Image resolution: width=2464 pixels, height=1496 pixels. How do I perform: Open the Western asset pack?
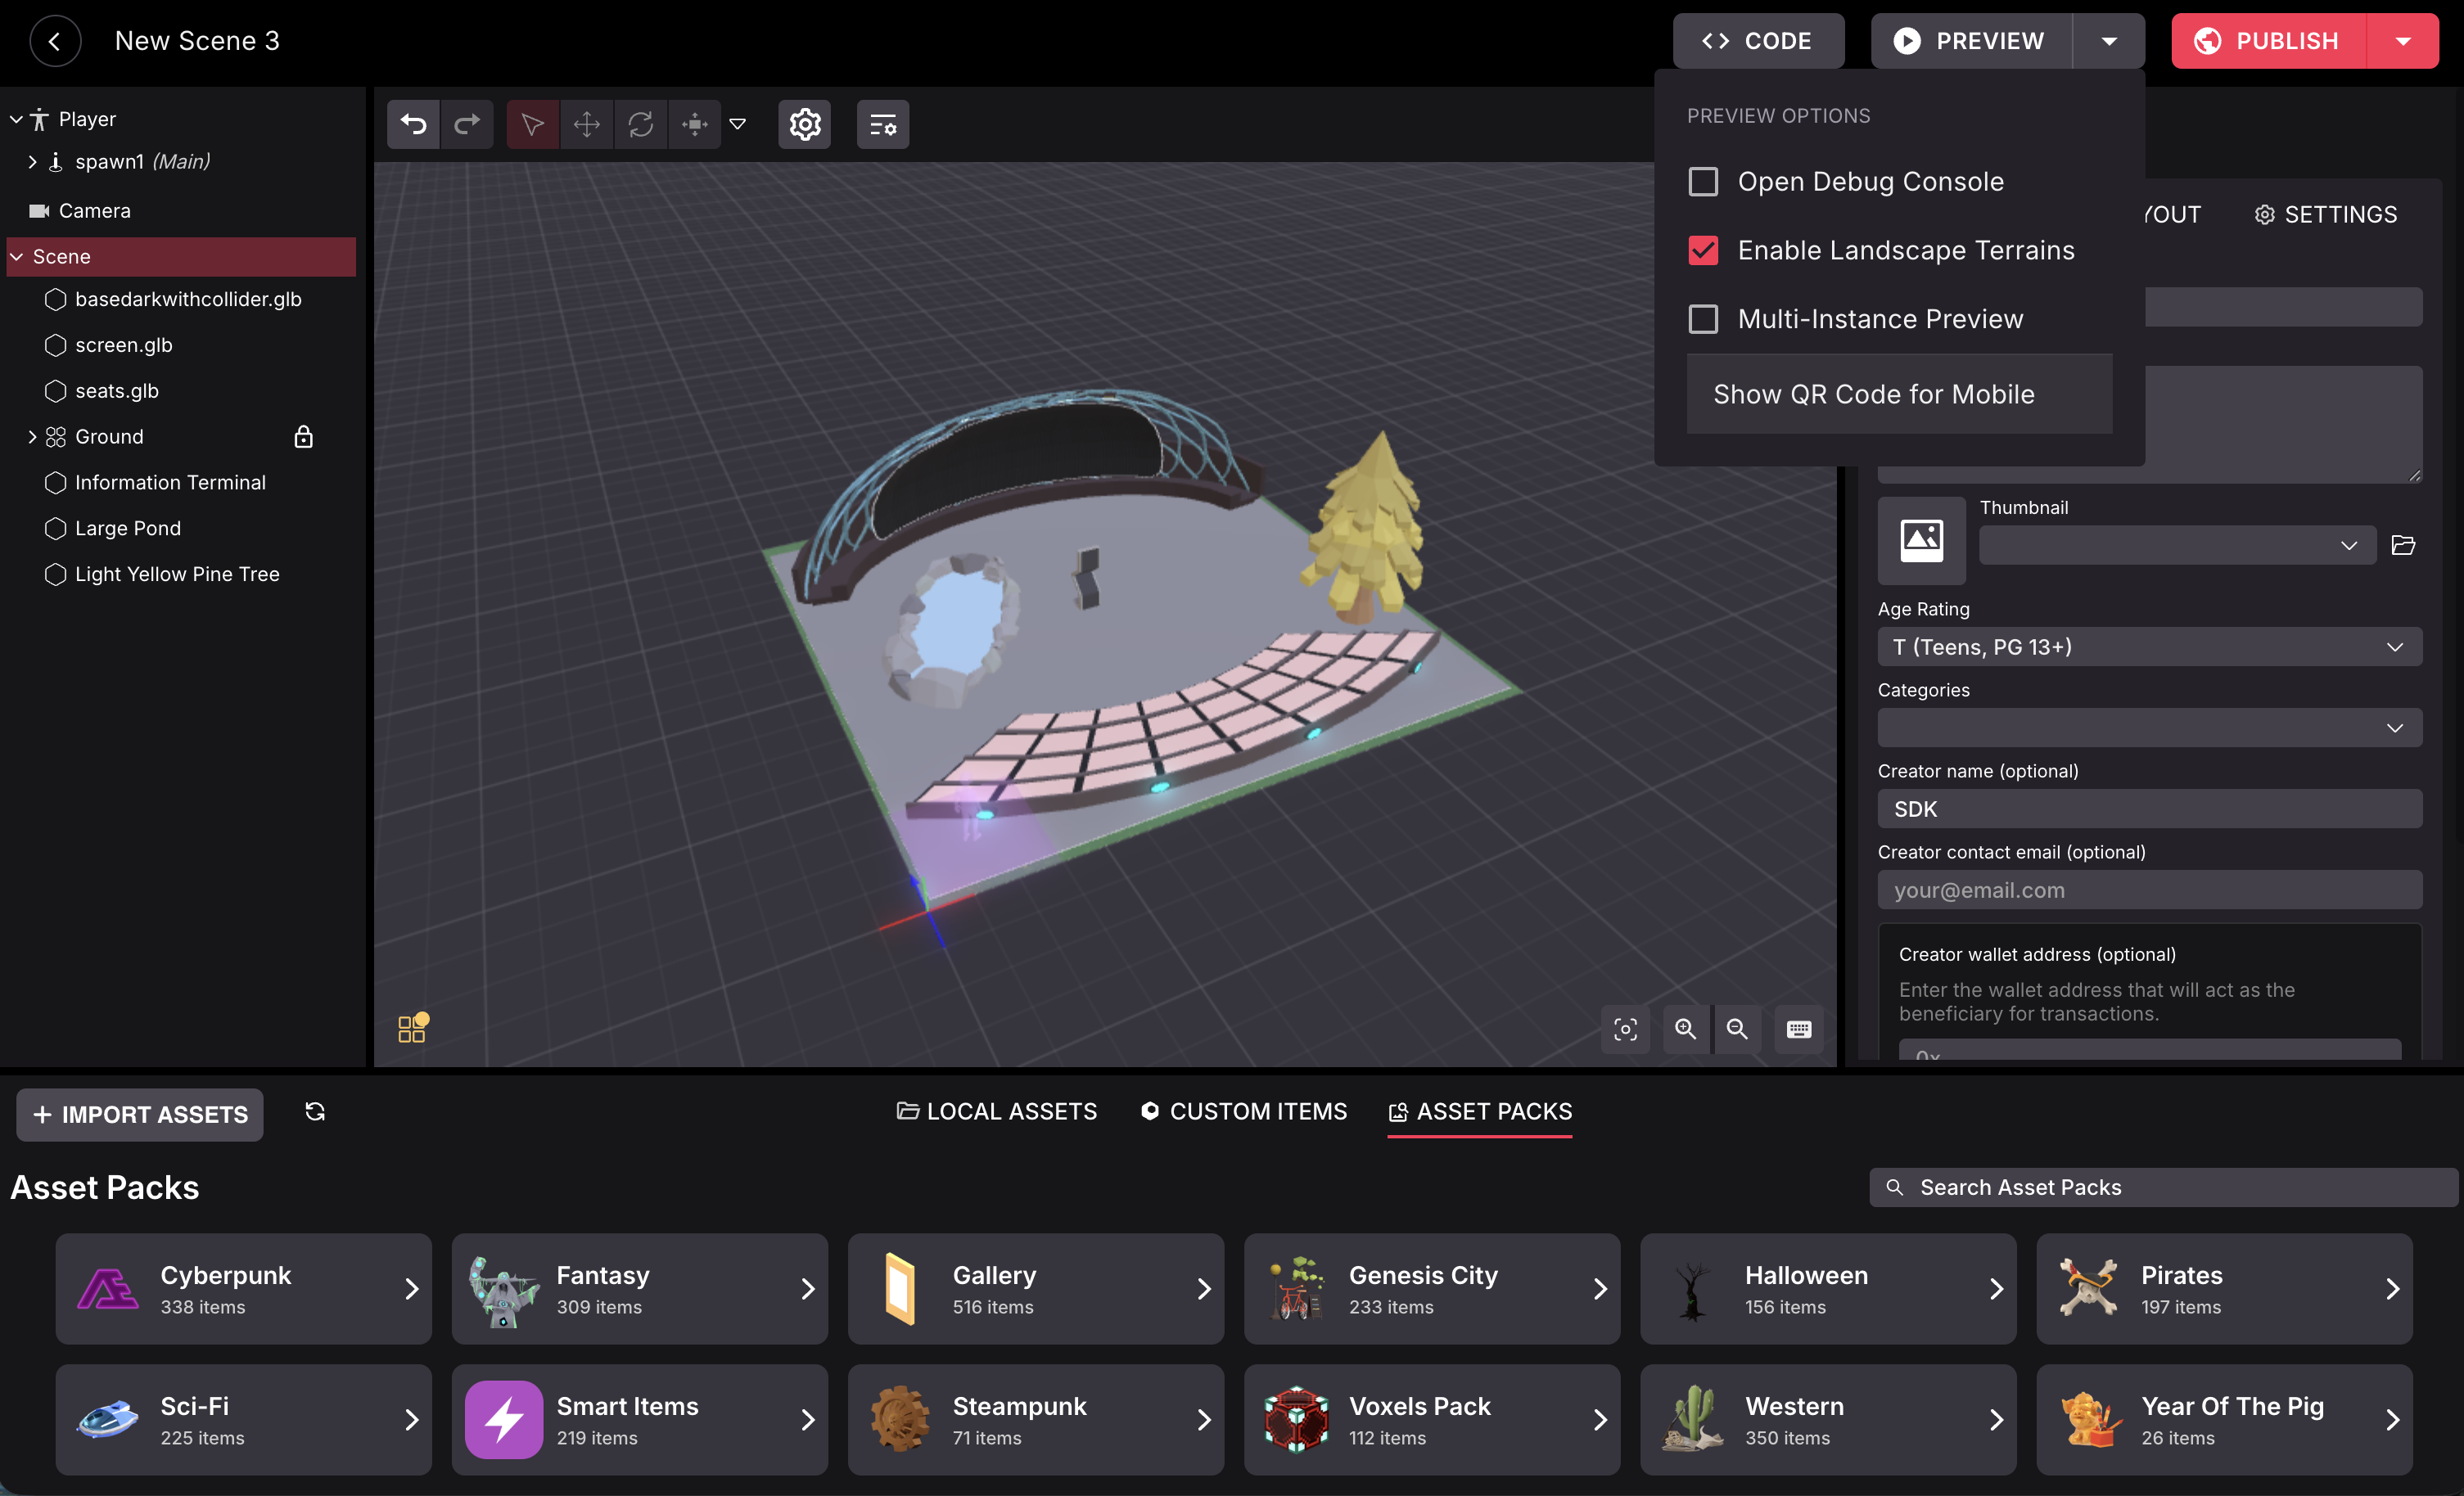[1828, 1420]
